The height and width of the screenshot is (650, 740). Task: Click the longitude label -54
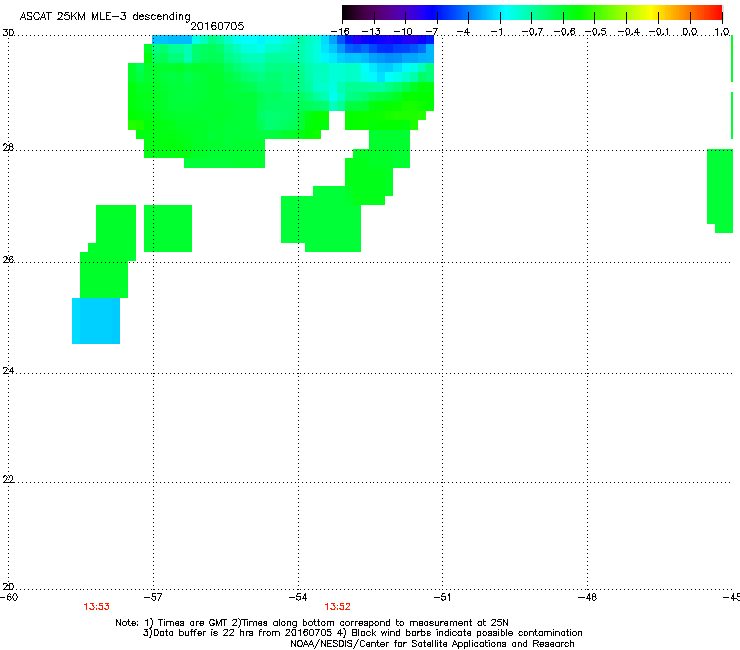[298, 597]
